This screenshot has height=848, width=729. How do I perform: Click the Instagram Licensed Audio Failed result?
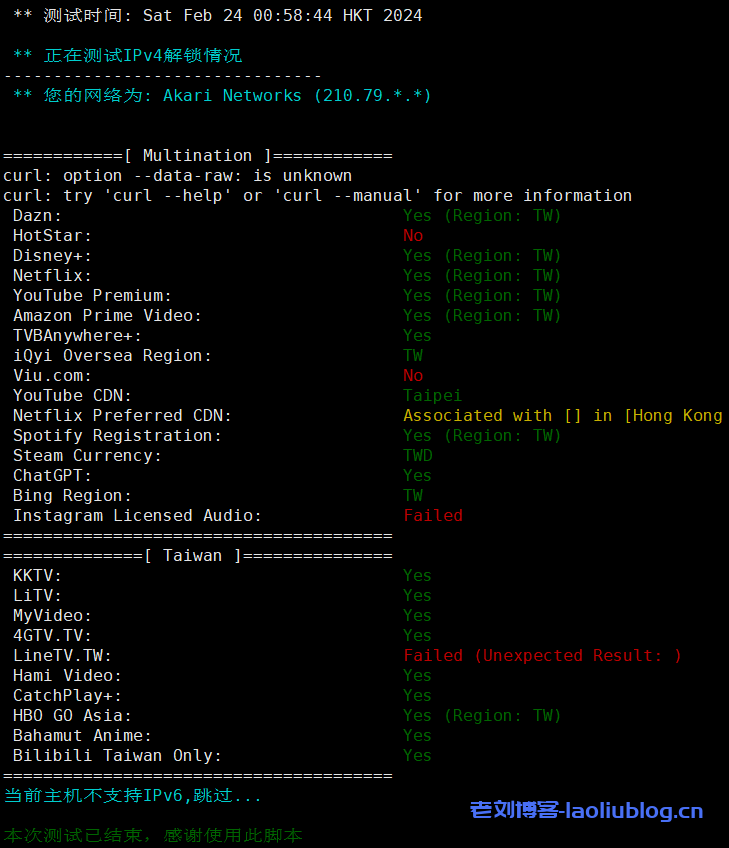click(x=433, y=516)
